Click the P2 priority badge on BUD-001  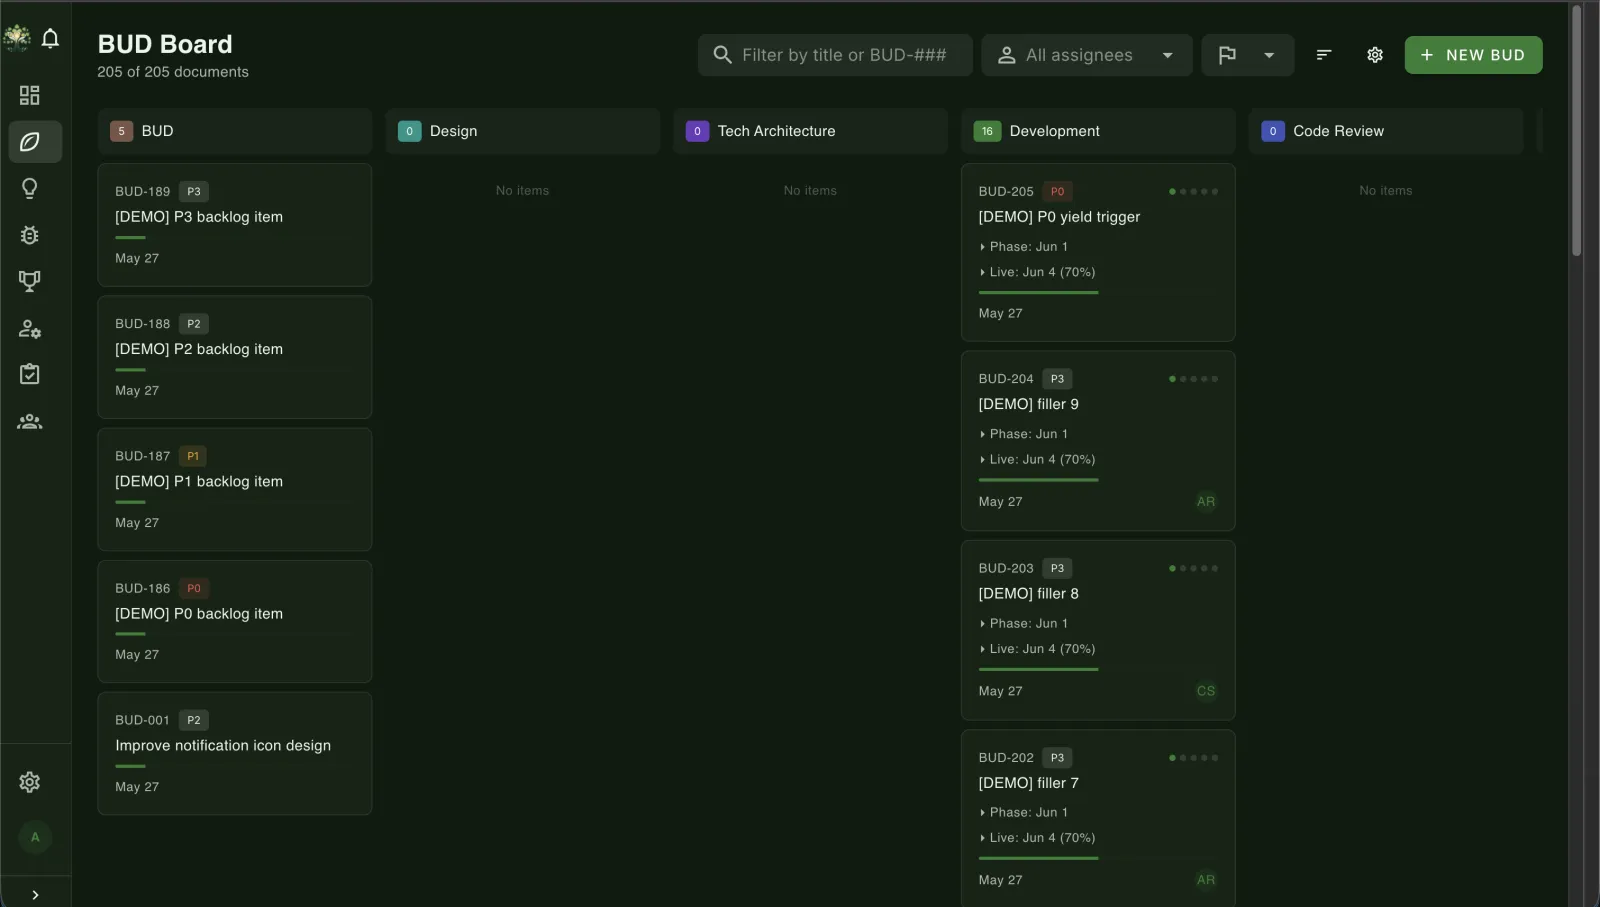(194, 721)
